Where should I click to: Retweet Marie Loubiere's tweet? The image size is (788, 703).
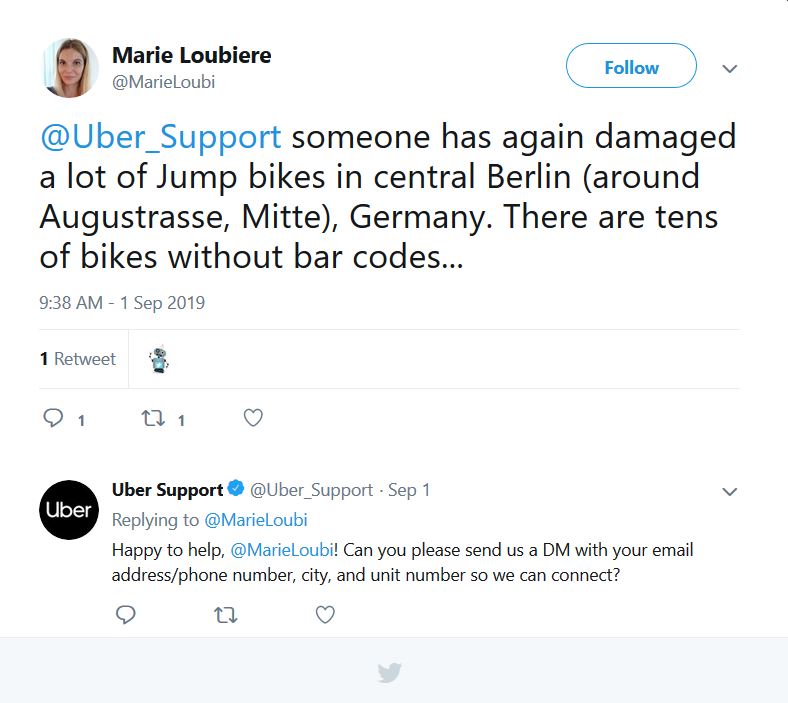pyautogui.click(x=153, y=418)
